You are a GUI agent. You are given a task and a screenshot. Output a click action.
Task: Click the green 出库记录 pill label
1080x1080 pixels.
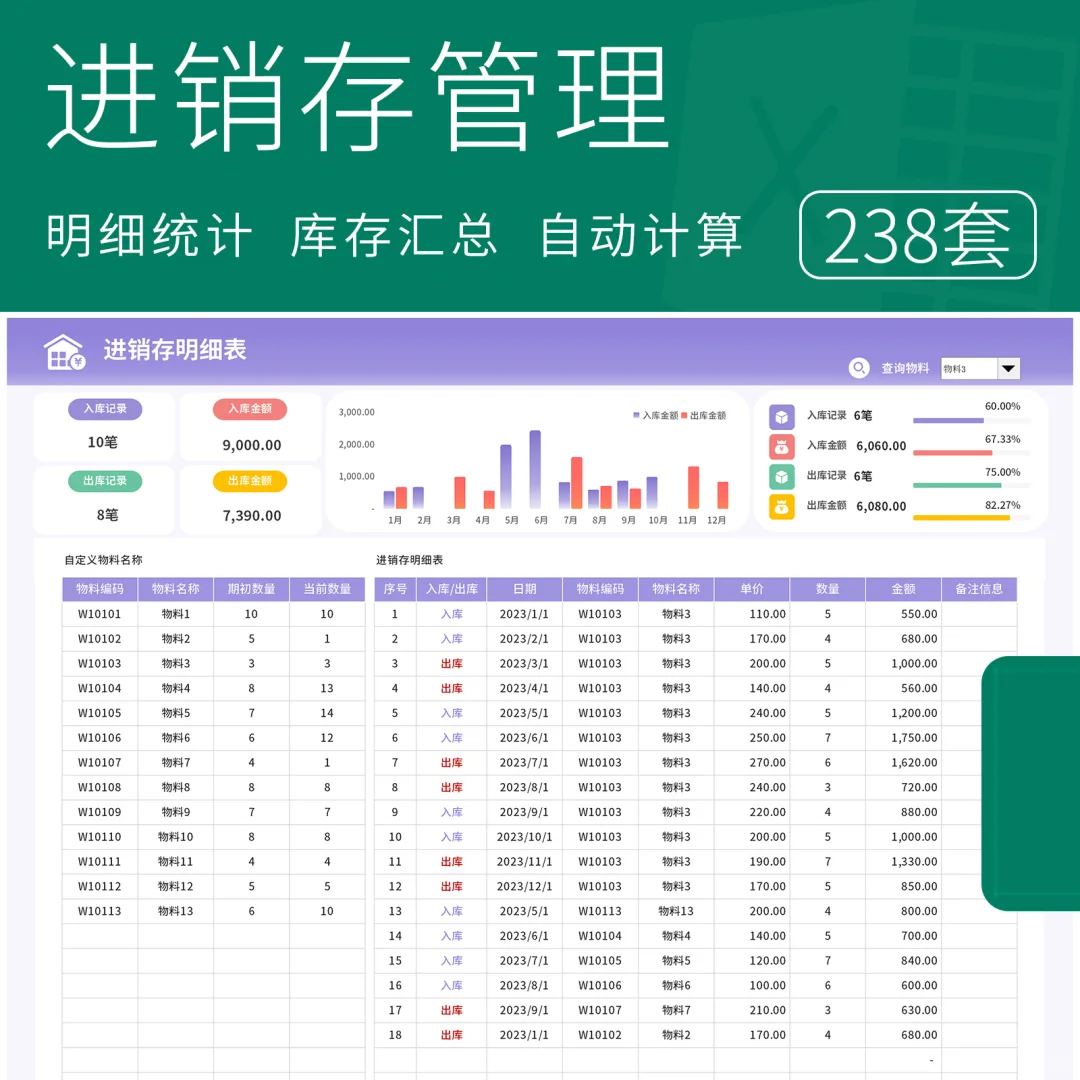pos(105,481)
